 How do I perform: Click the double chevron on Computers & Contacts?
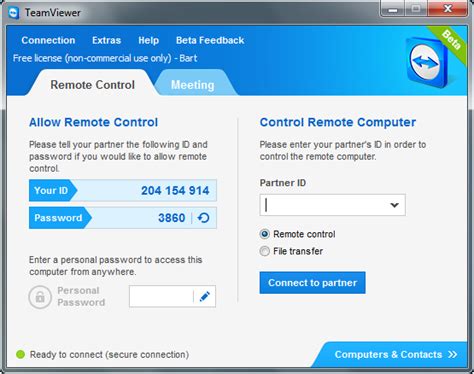(x=453, y=354)
